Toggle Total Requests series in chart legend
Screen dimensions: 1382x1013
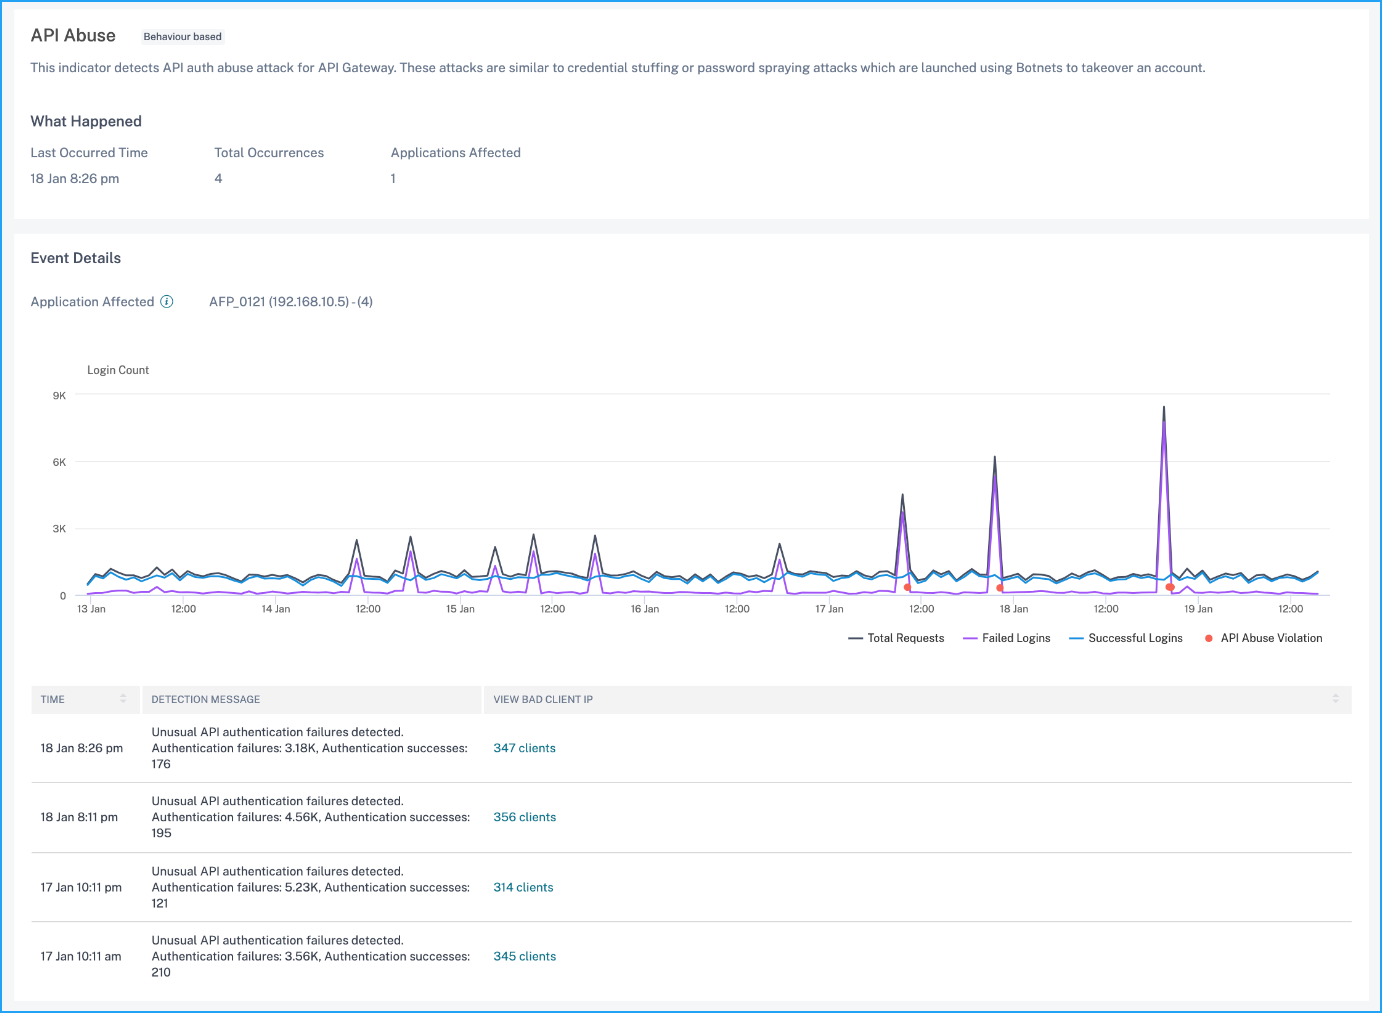point(896,638)
